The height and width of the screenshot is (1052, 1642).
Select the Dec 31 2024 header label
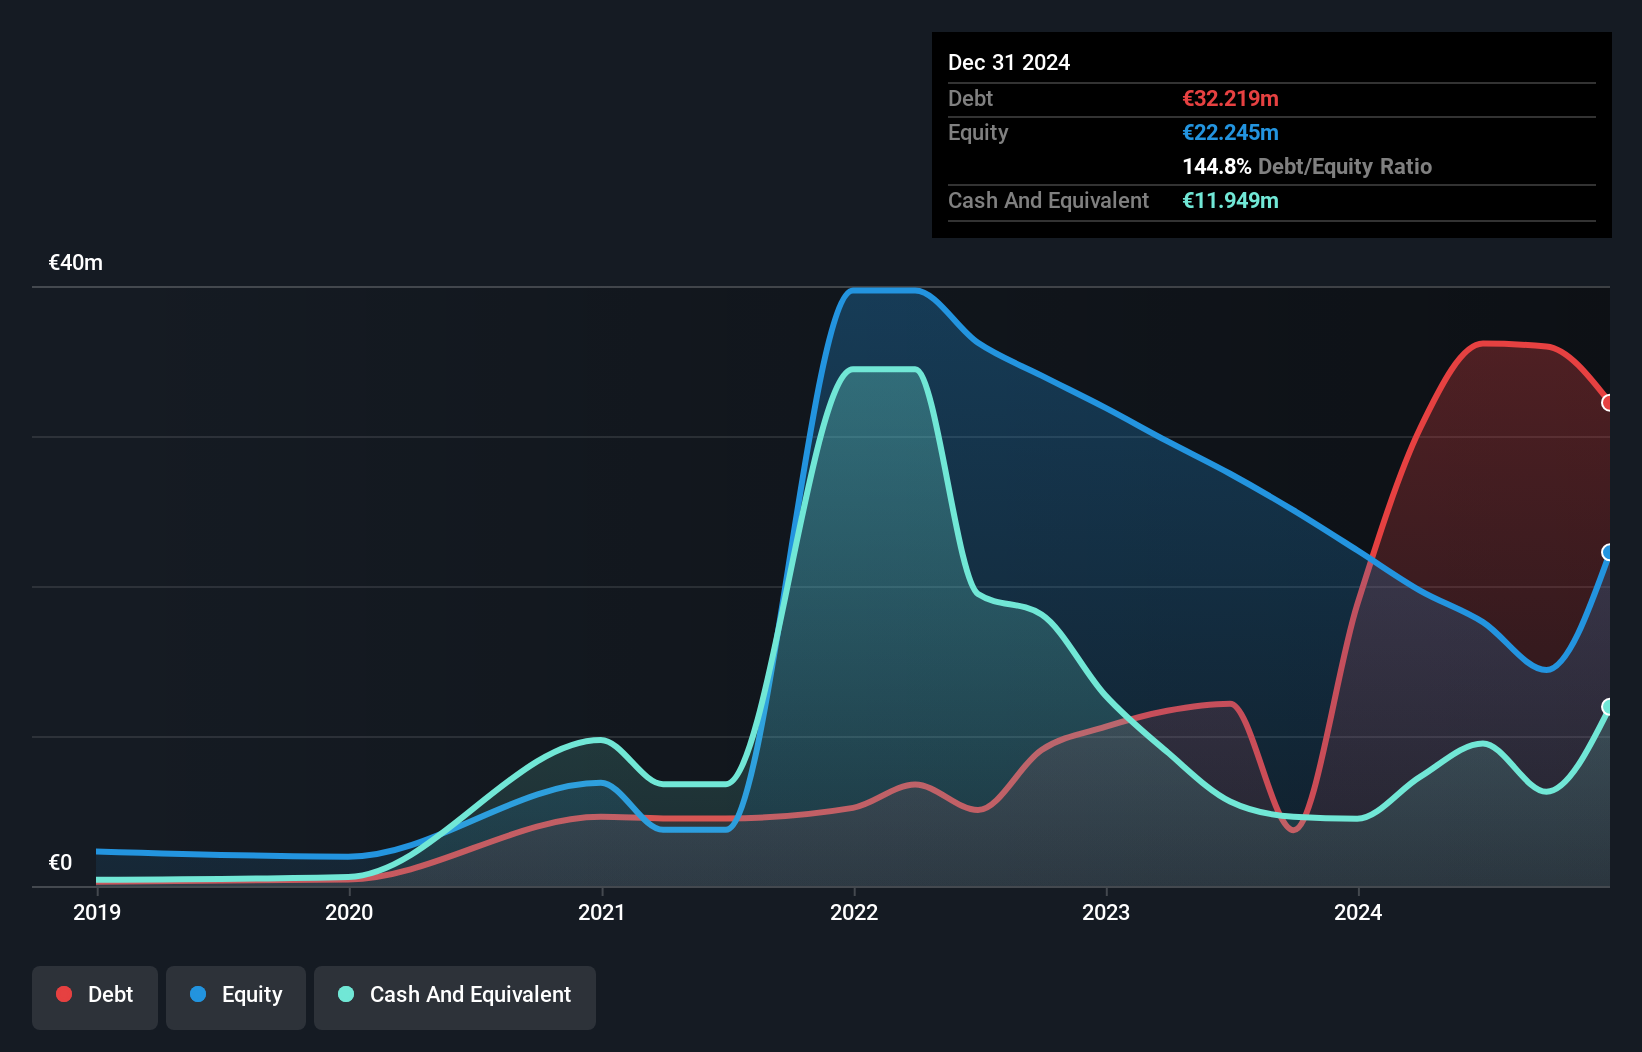click(1009, 62)
